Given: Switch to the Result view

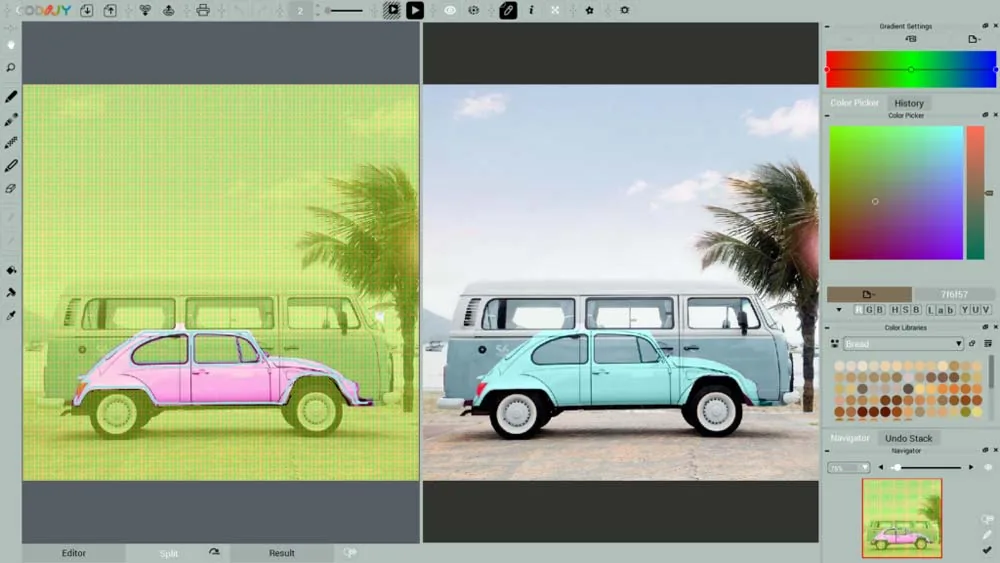Looking at the screenshot, I should coord(281,553).
